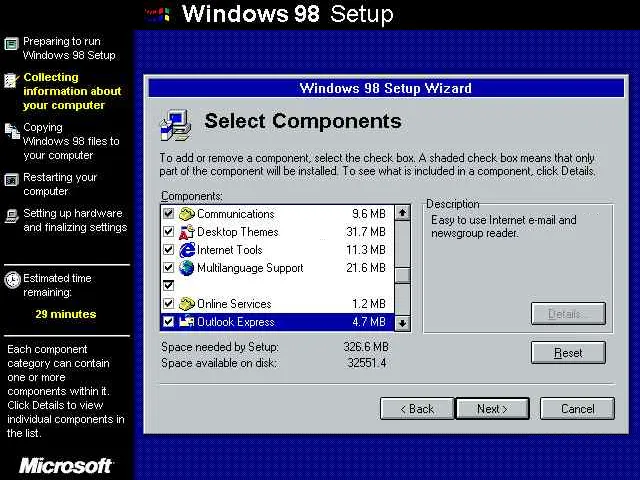
Task: Cancel the Windows 98 setup
Action: tap(577, 409)
